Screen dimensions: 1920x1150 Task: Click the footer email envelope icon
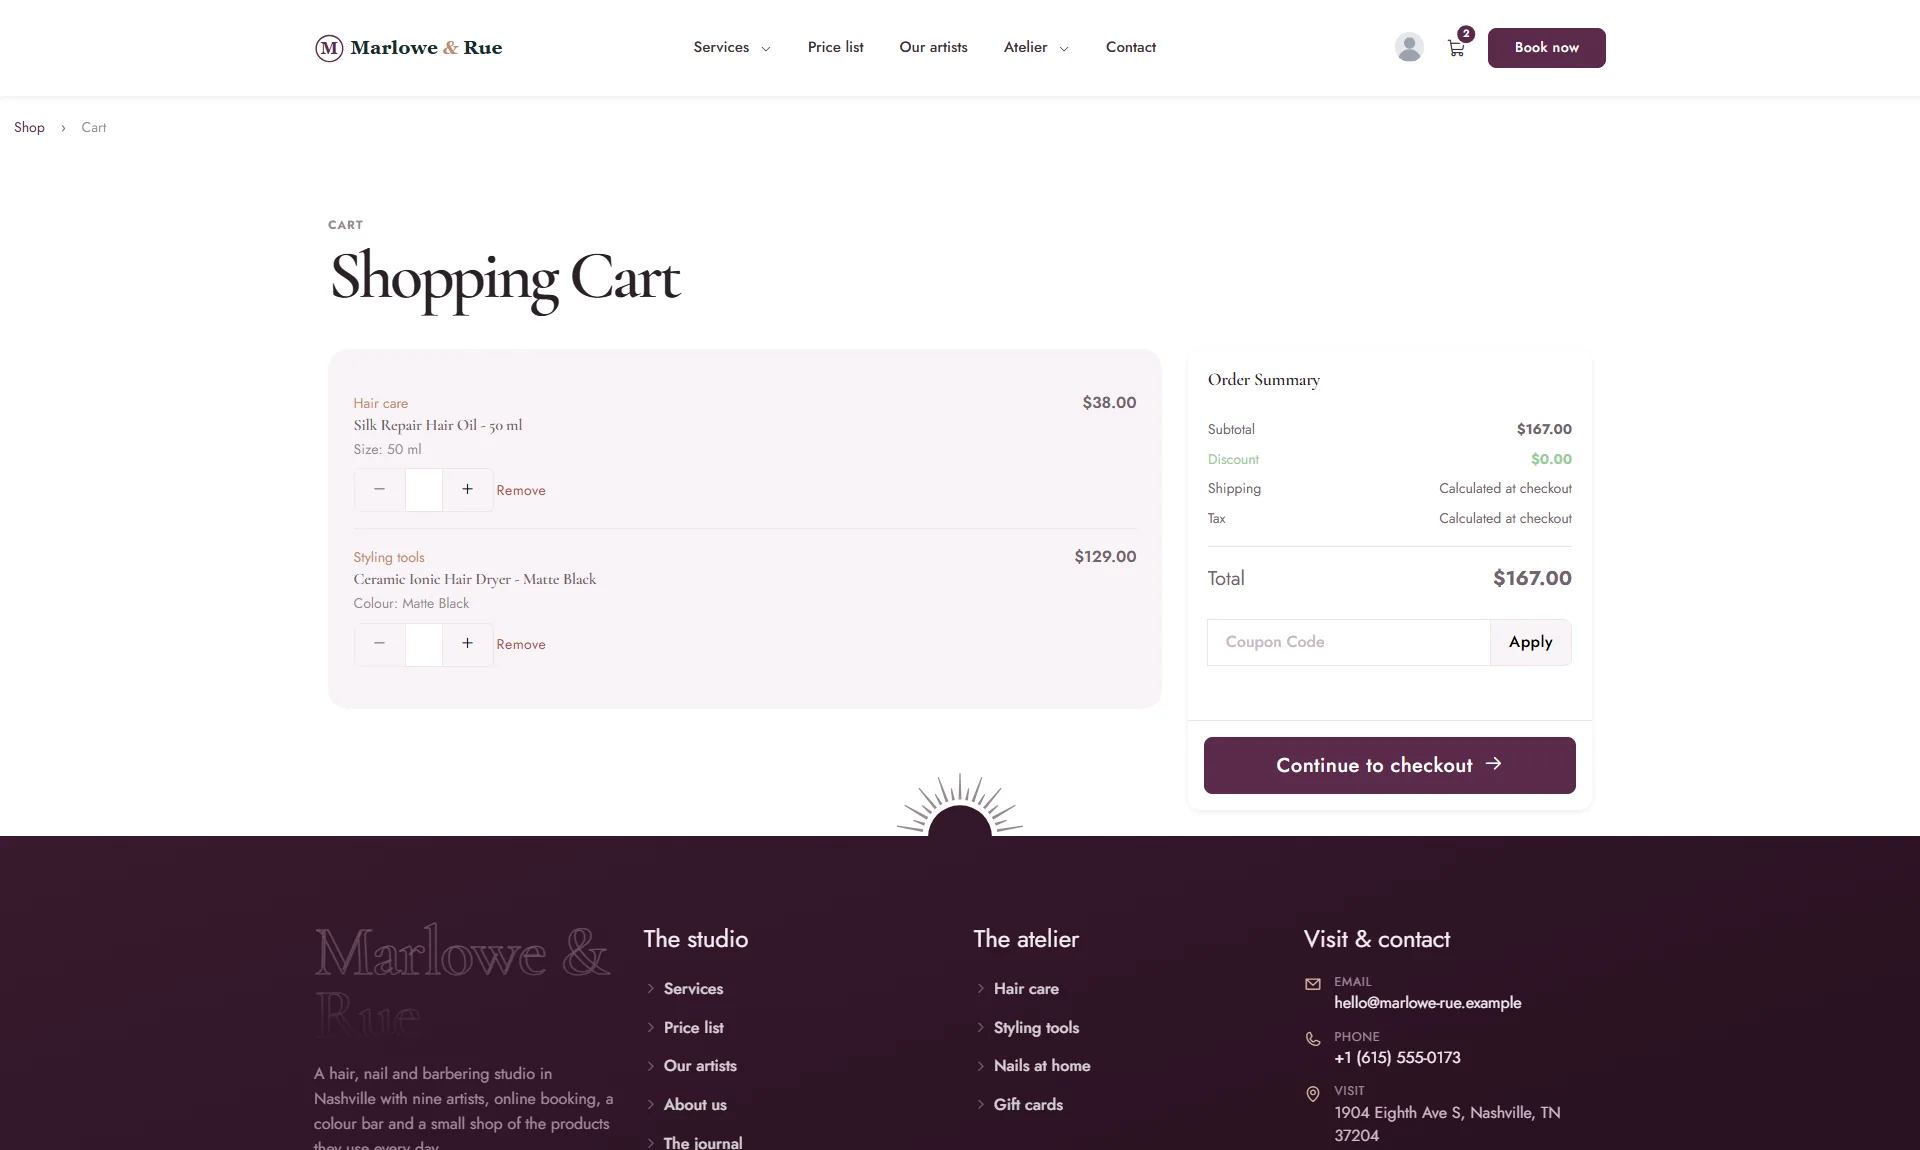pyautogui.click(x=1313, y=984)
